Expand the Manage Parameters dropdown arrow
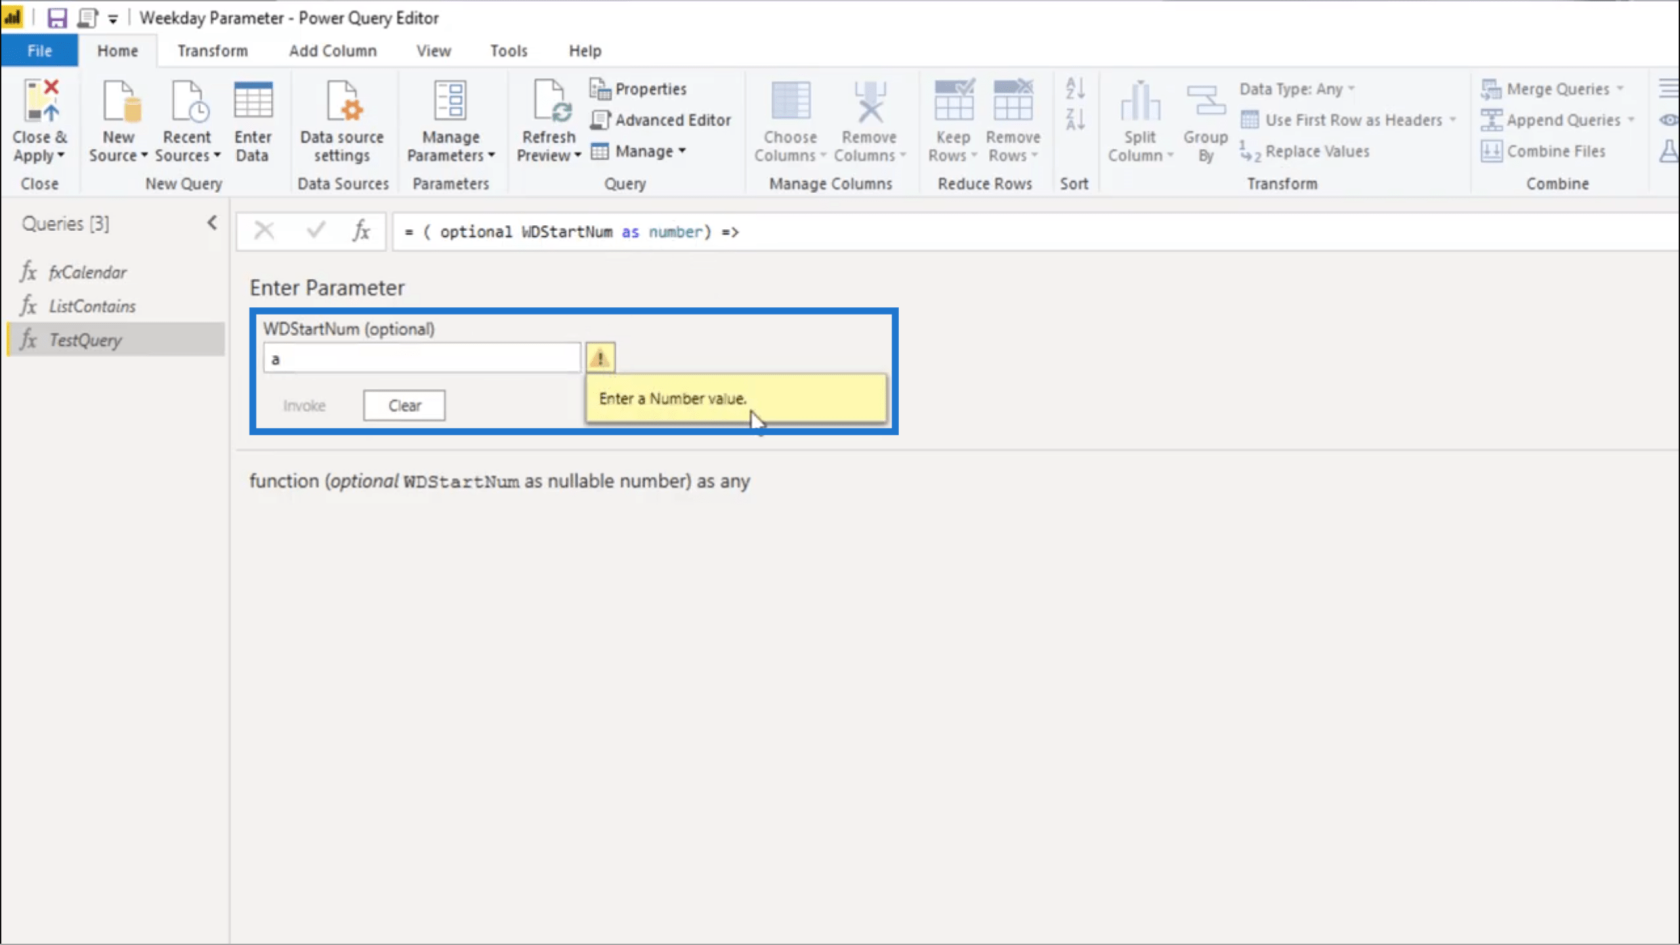The height and width of the screenshot is (945, 1680). point(491,156)
